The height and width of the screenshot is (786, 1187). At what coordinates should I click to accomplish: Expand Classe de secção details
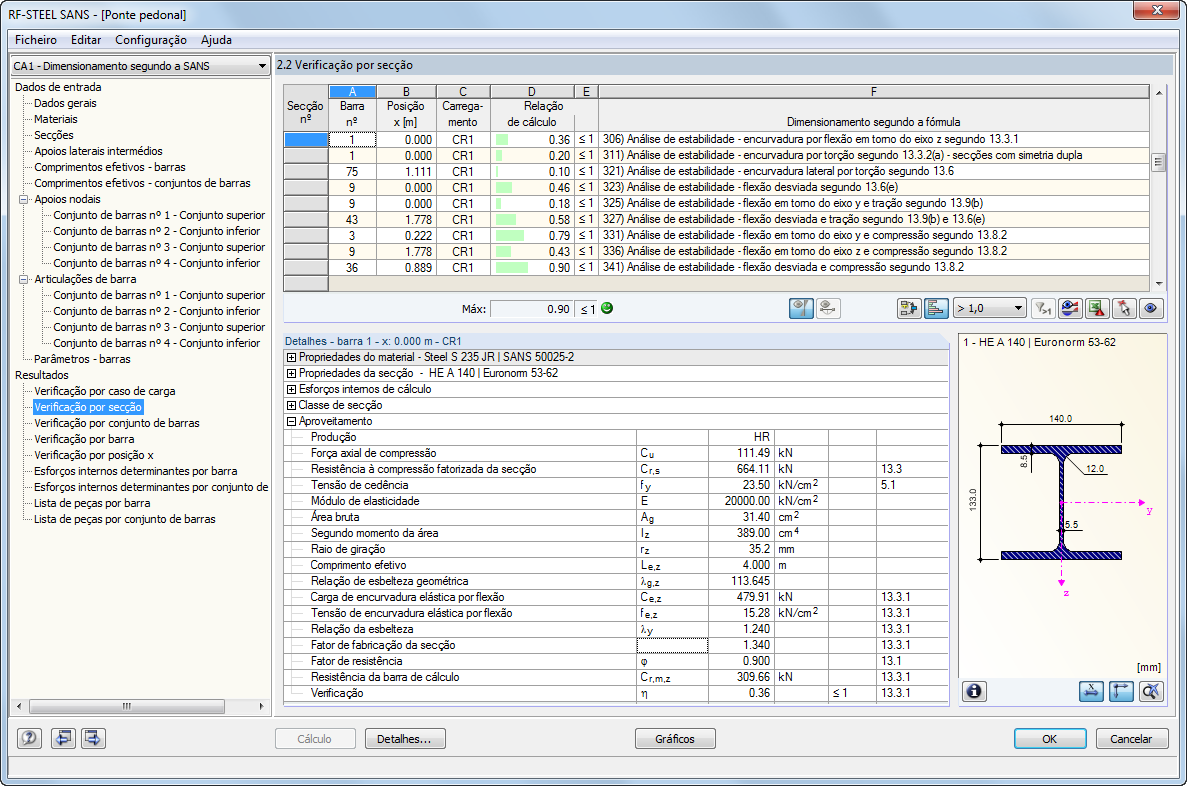click(x=291, y=405)
